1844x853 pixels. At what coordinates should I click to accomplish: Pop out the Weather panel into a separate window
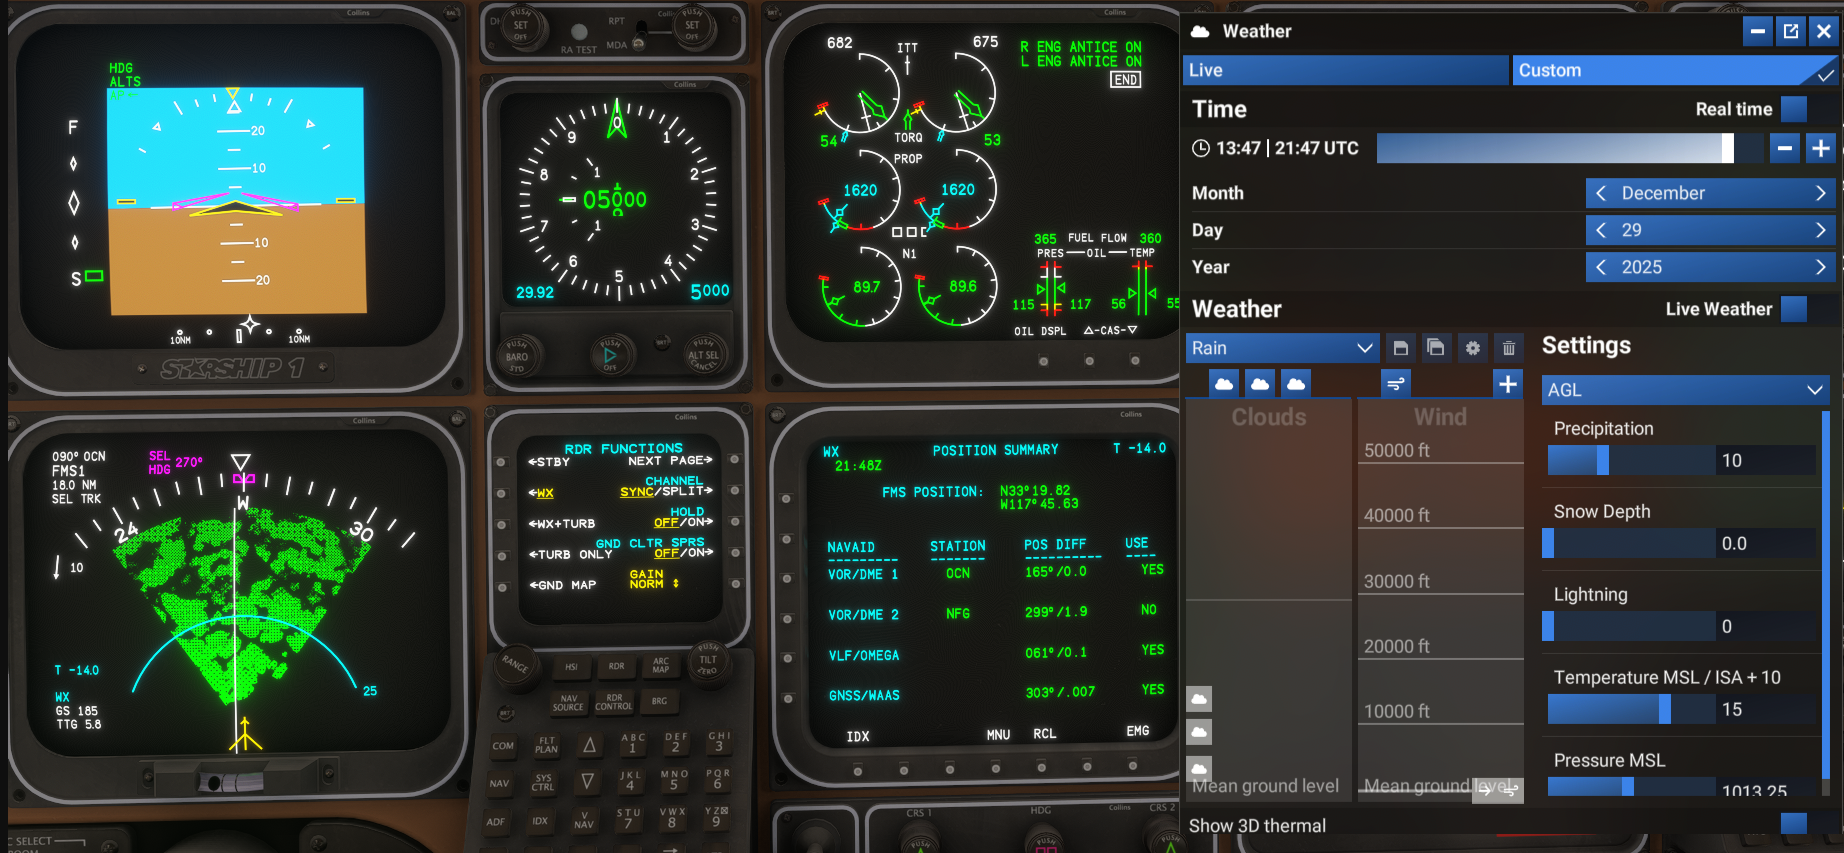coord(1791,31)
